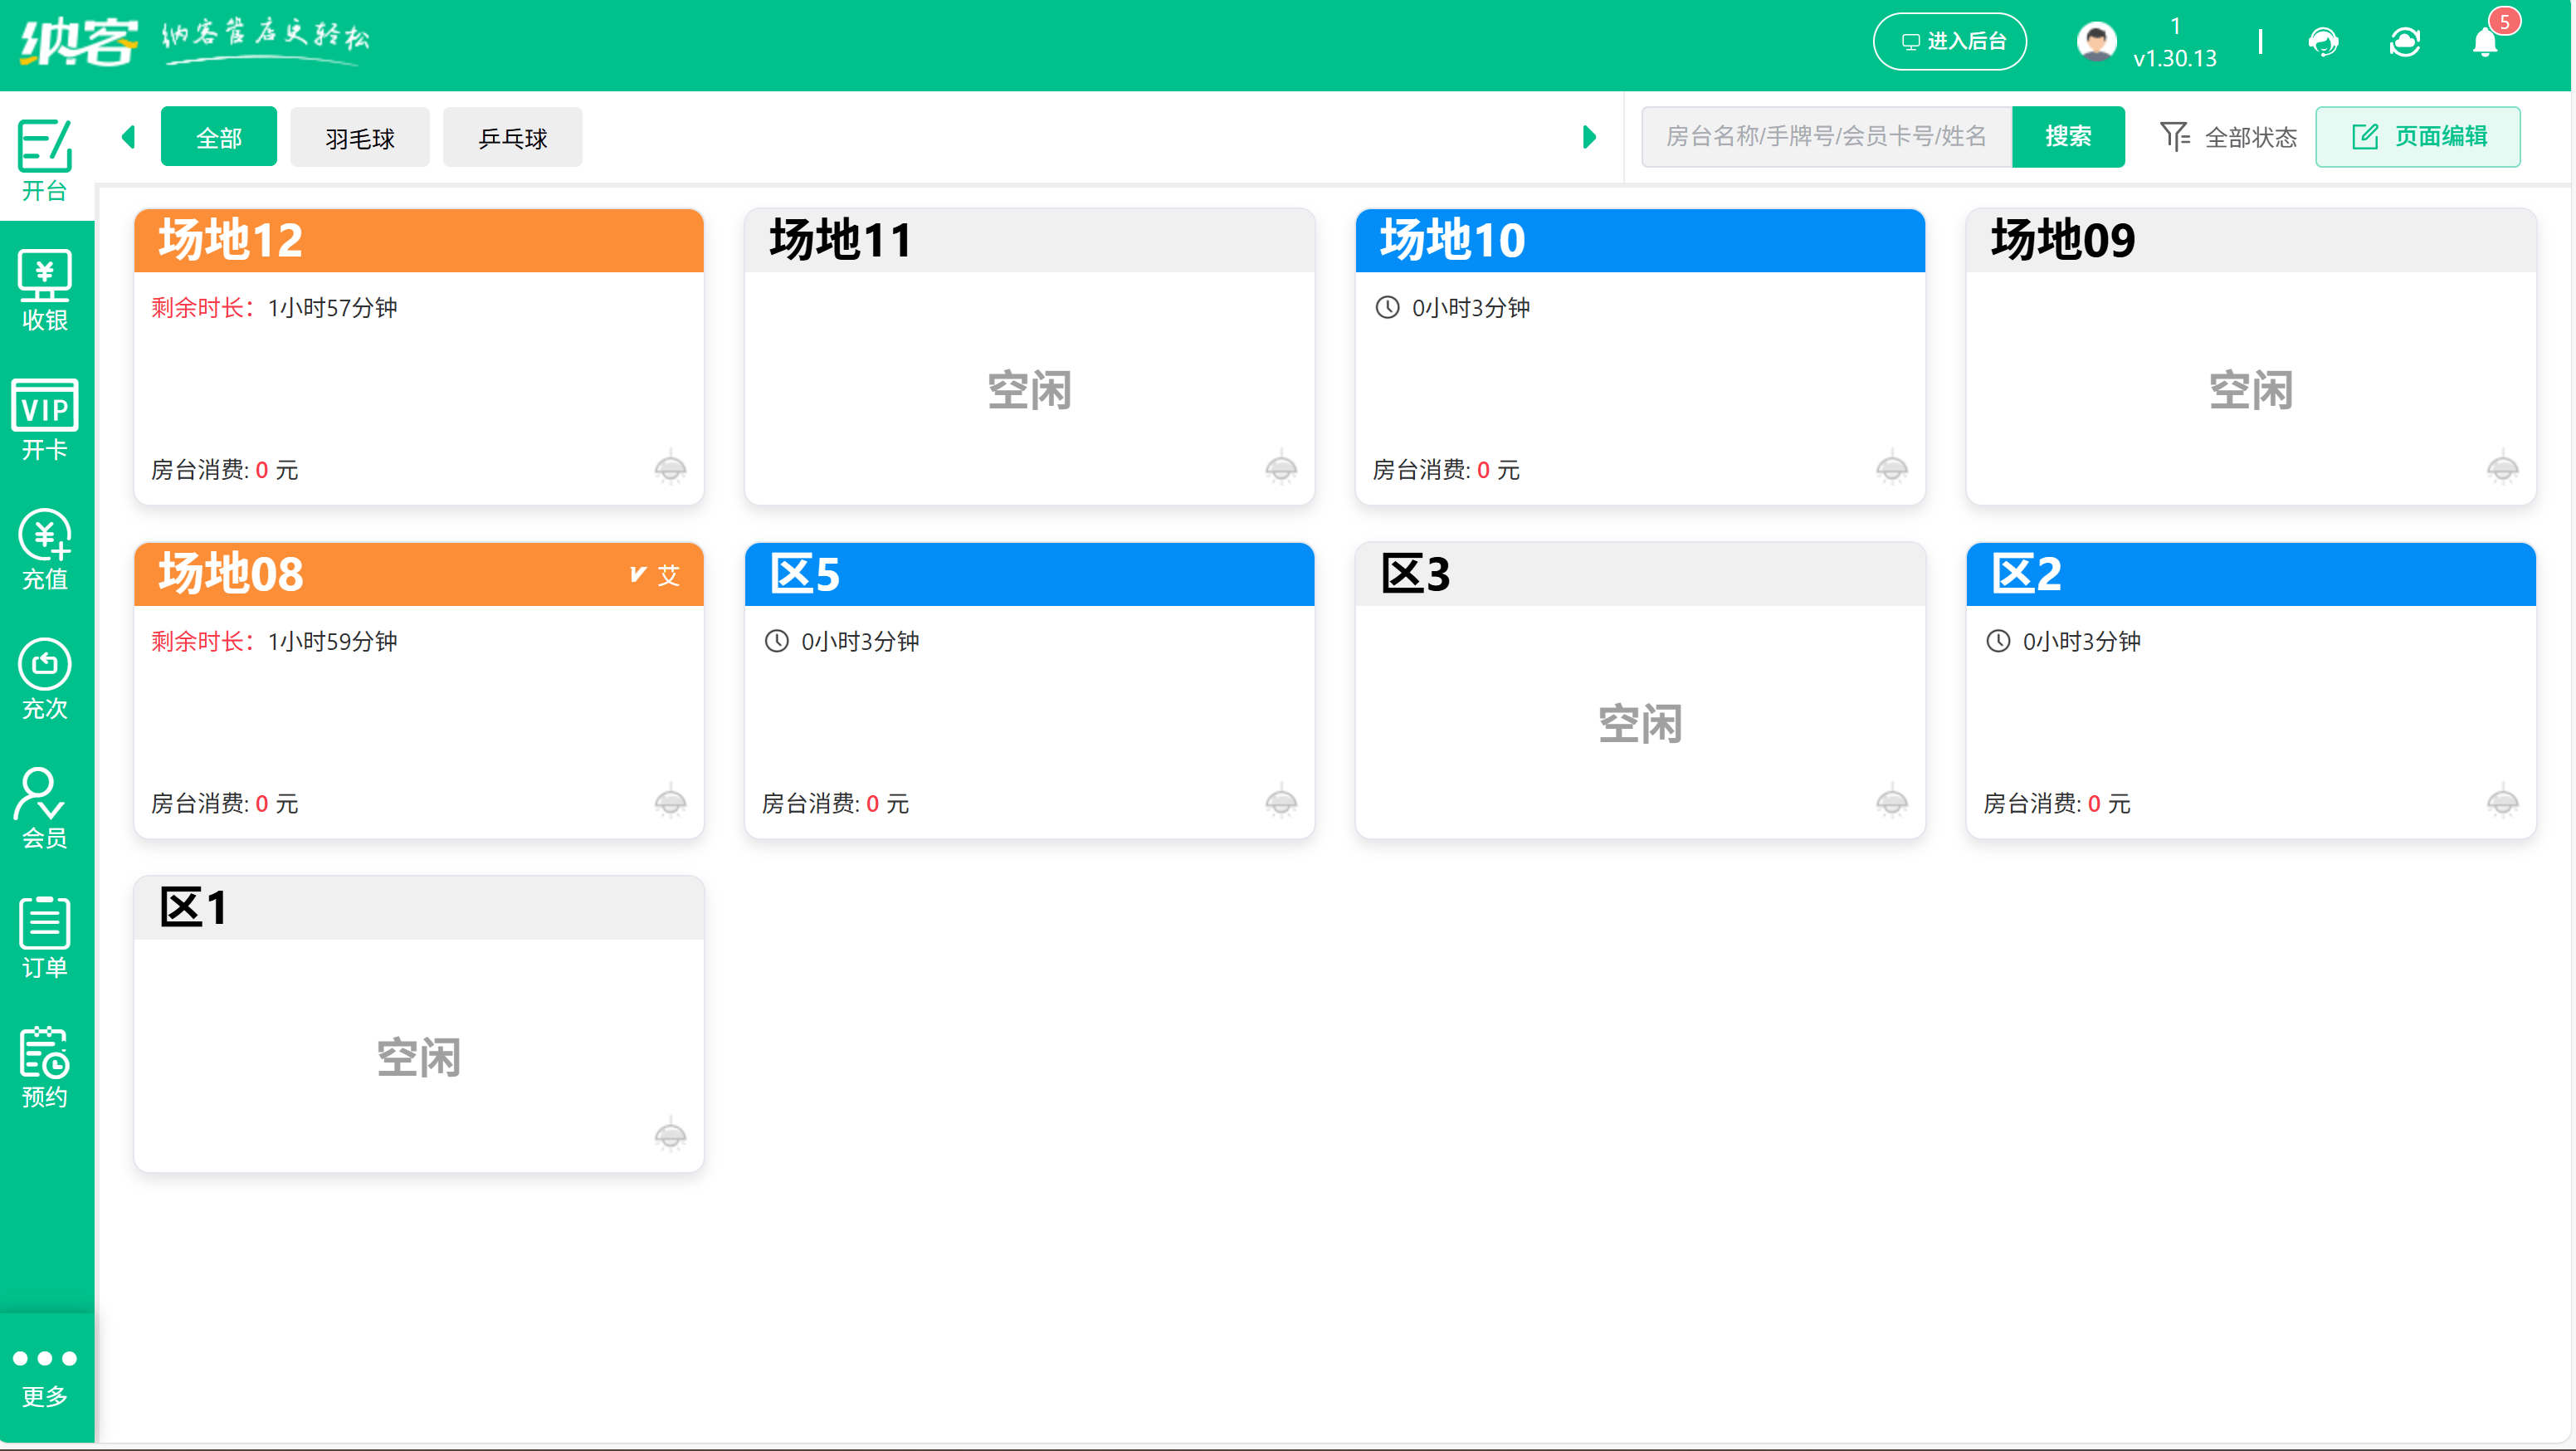Open VIP开卡 from the sidebar
The width and height of the screenshot is (2576, 1451).
pos(44,420)
